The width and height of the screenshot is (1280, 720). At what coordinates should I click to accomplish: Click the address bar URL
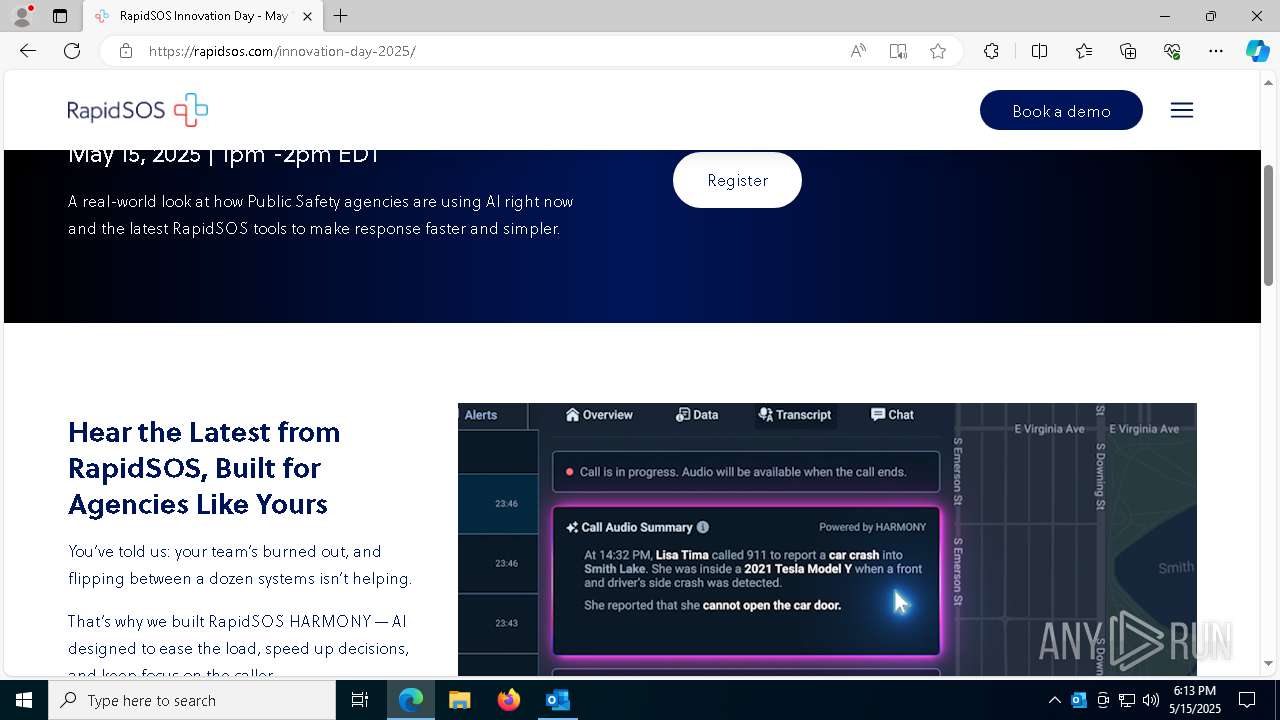[282, 51]
